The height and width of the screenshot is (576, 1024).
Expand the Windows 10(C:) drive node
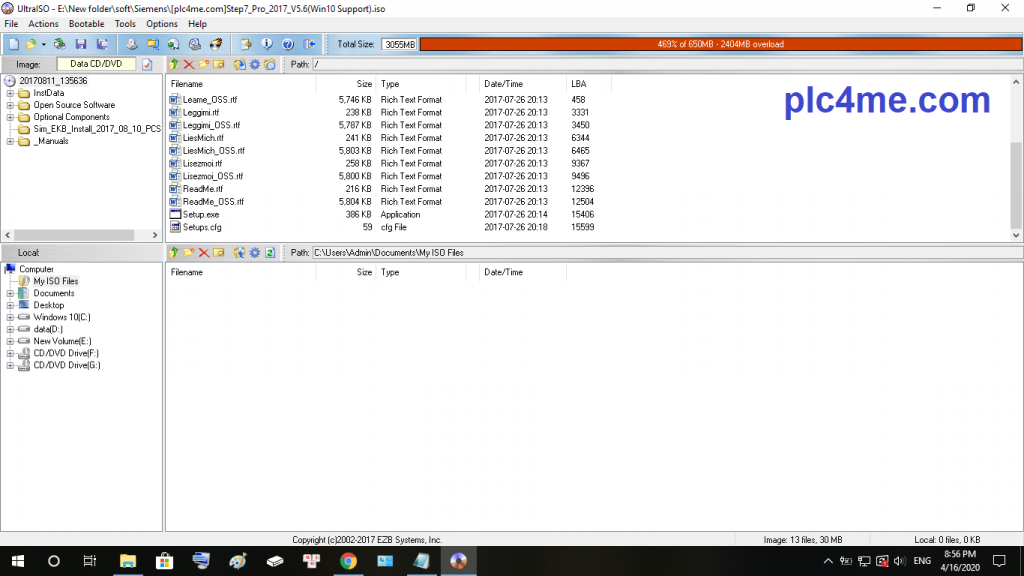(x=10, y=317)
